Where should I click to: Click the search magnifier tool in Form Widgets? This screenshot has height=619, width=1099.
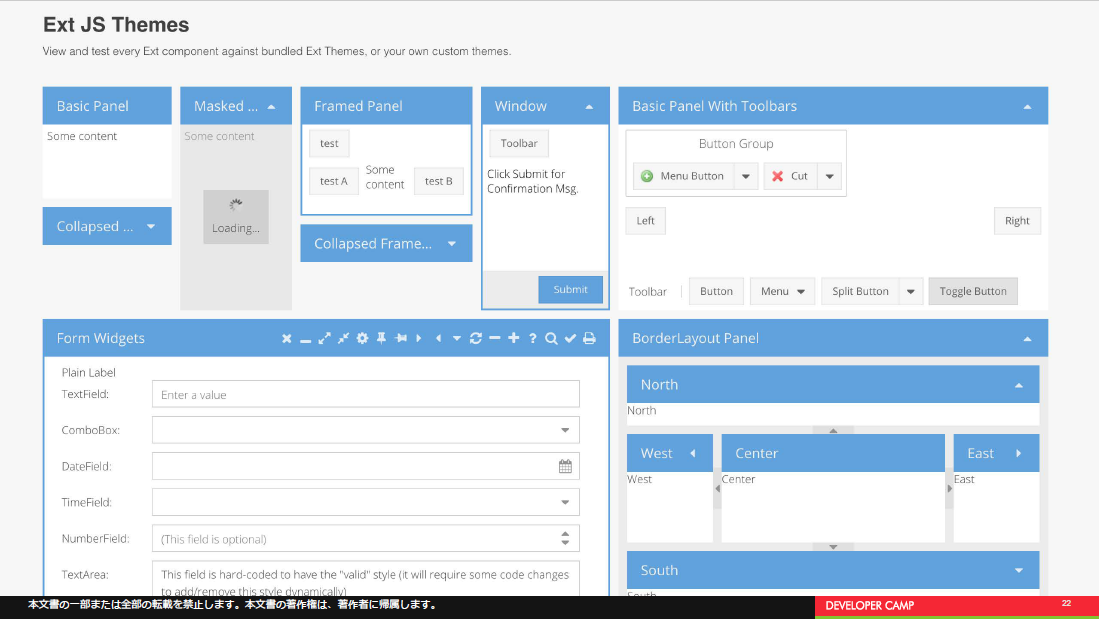click(552, 339)
